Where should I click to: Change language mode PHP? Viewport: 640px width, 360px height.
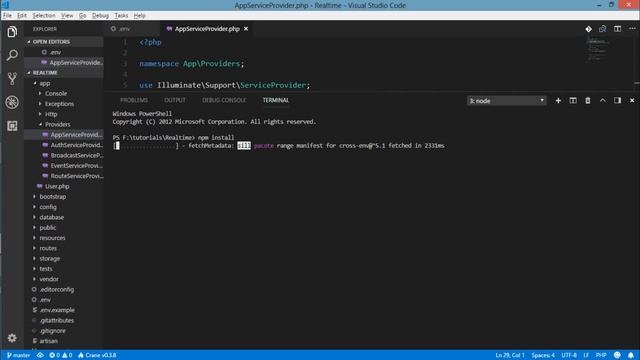point(601,355)
